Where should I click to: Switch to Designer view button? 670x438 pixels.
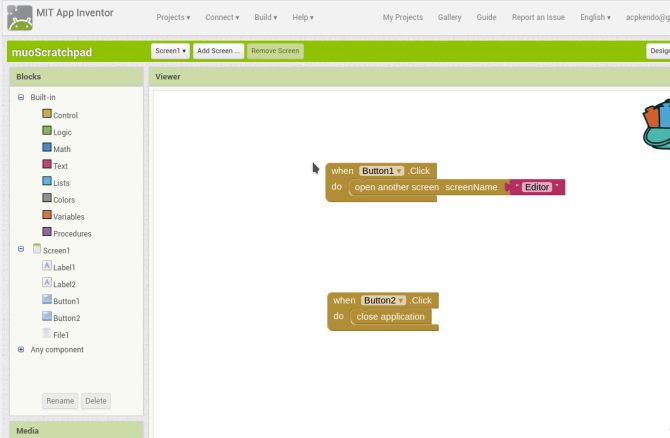tap(658, 51)
